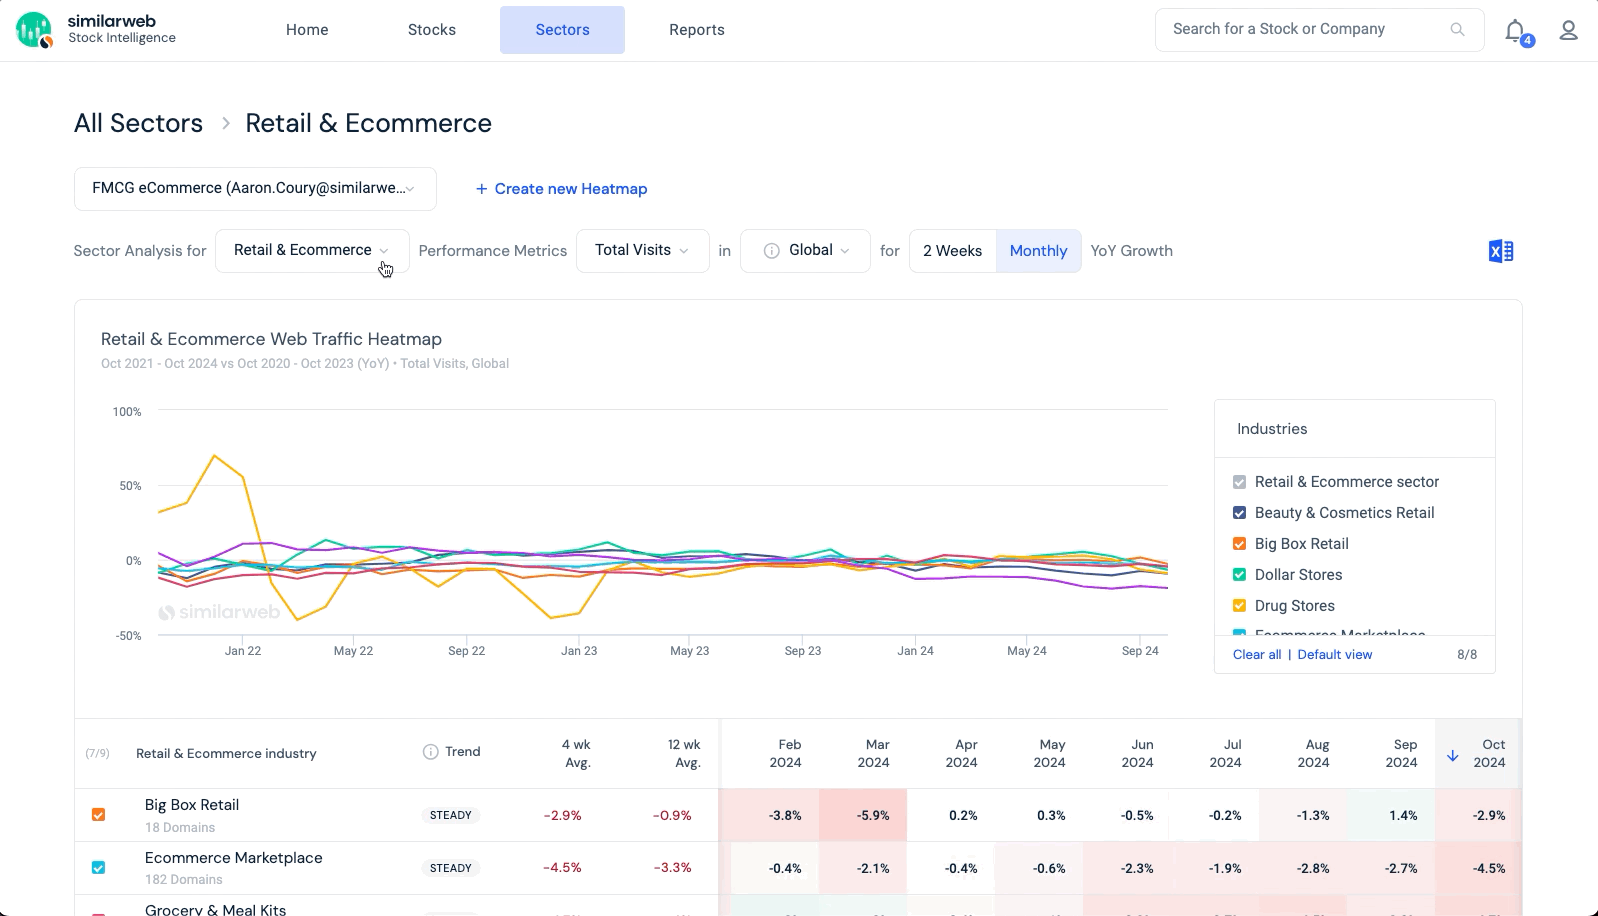The image size is (1598, 916).
Task: Click the 12 wk Avg. column header
Action: coord(684,753)
